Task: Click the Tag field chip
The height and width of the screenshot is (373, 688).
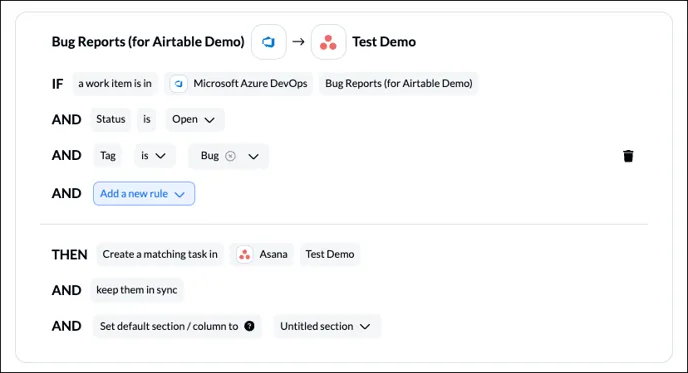Action: [108, 156]
